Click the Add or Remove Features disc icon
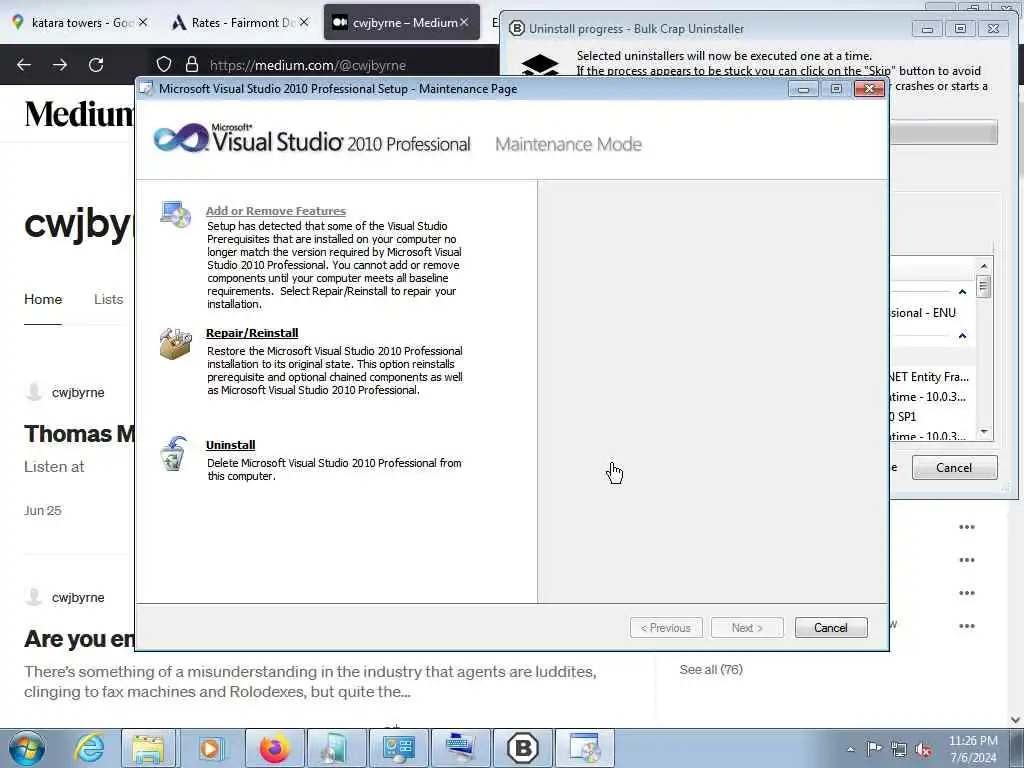This screenshot has height=768, width=1024. point(176,214)
